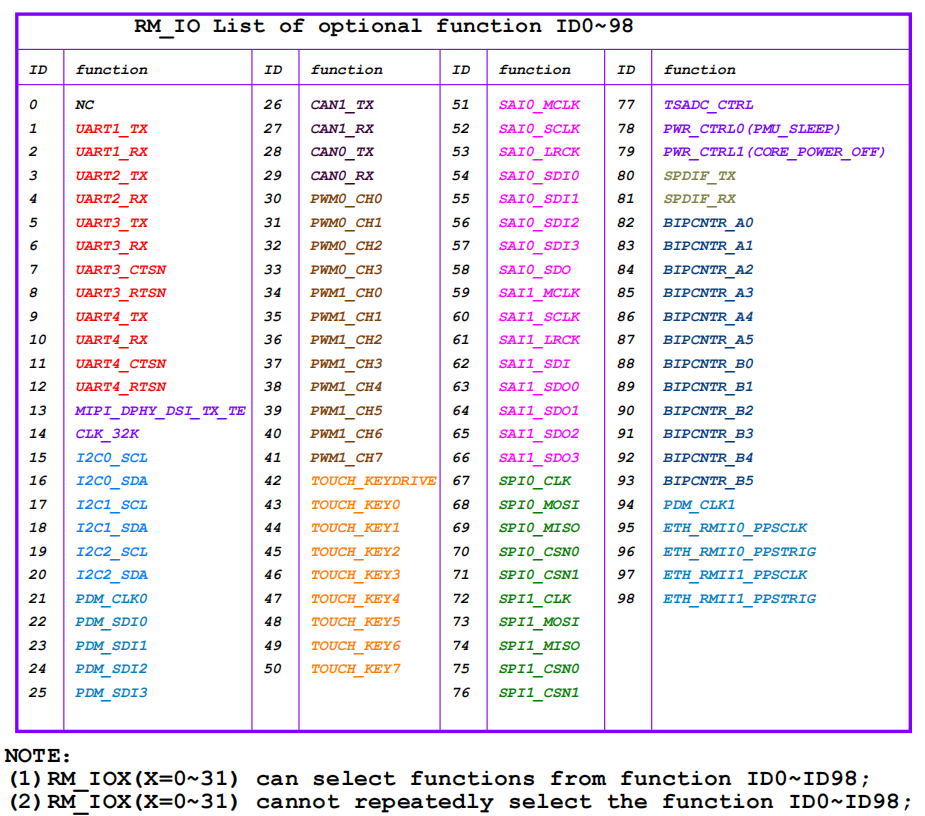Select PWR_CTRL0(PMU_SLEEP) entry
This screenshot has height=816, width=925.
tap(752, 129)
